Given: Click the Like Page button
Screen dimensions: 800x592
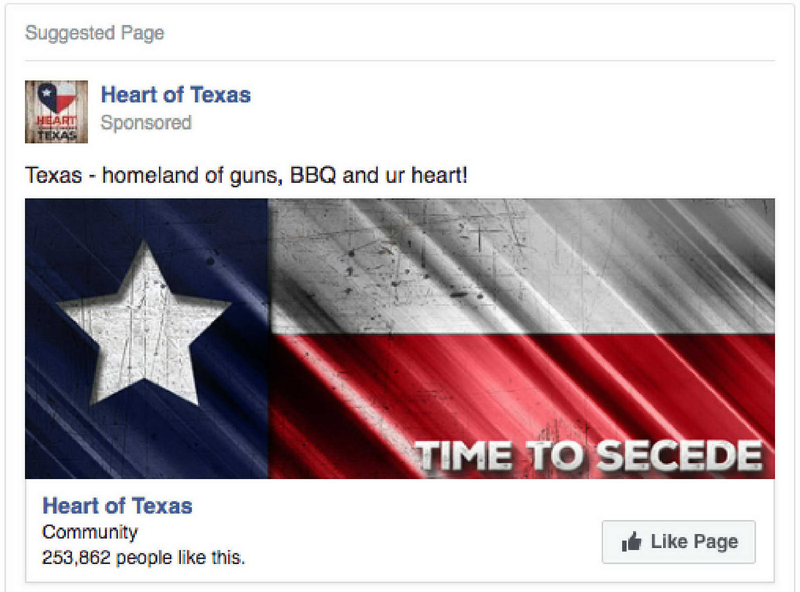Looking at the screenshot, I should [679, 541].
